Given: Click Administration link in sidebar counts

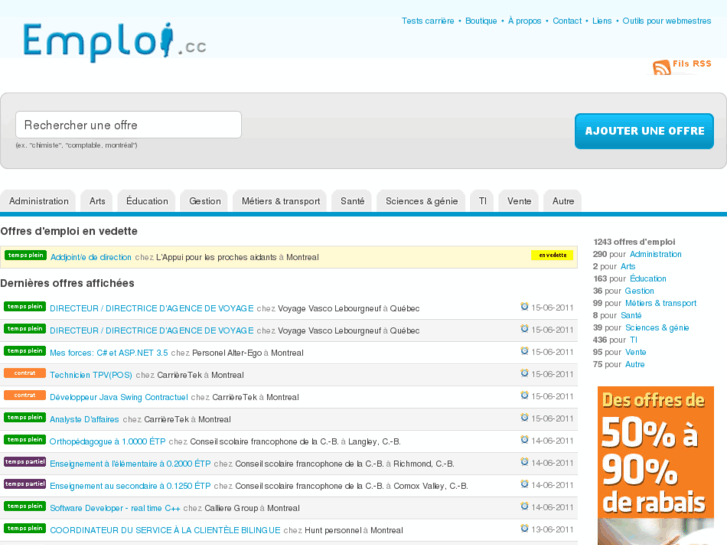Looking at the screenshot, I should click(x=655, y=254).
